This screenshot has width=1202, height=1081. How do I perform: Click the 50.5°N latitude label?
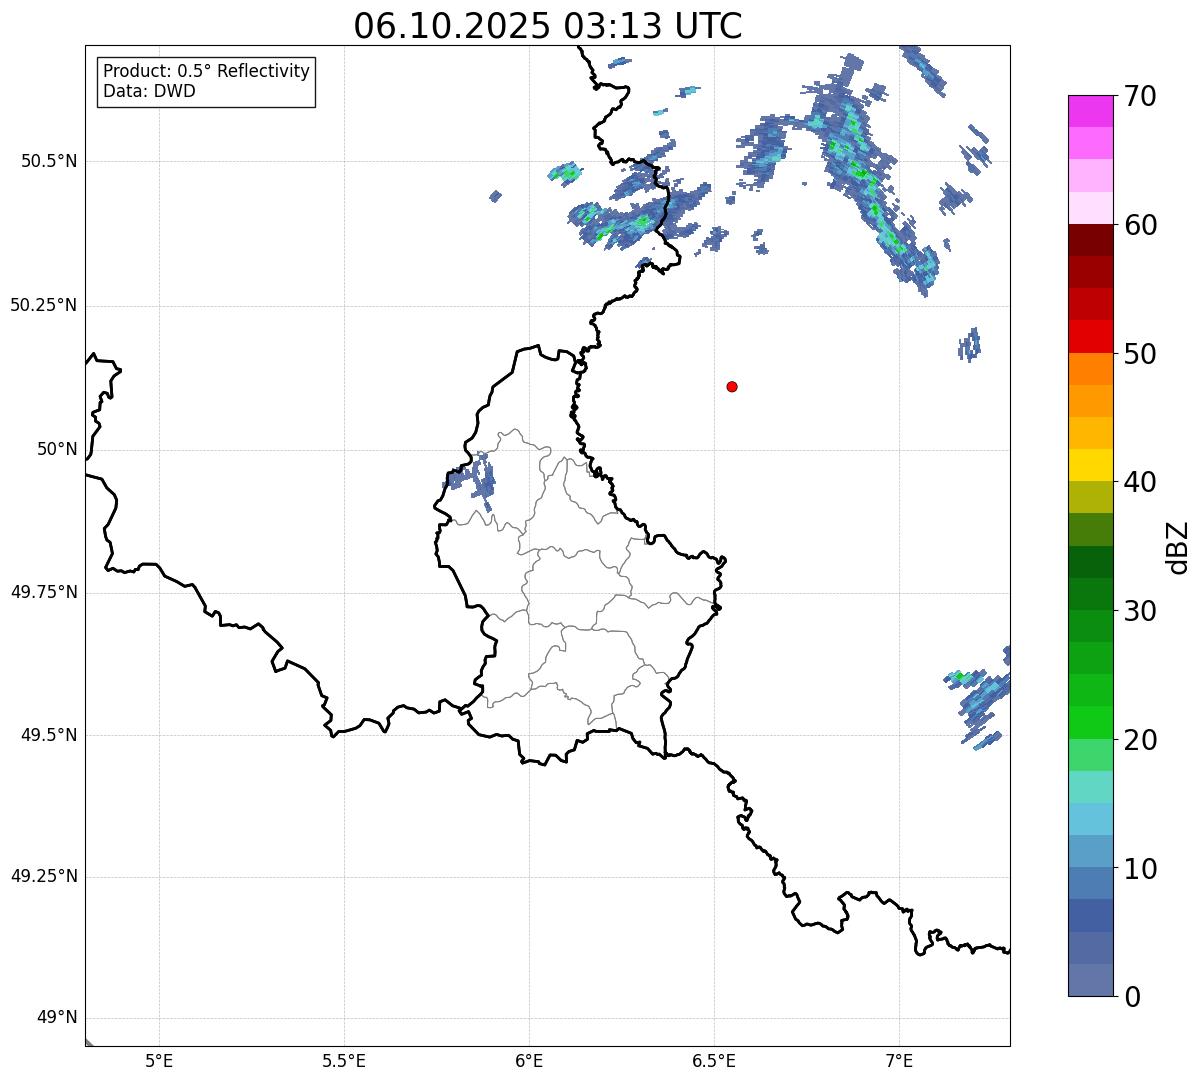49,161
